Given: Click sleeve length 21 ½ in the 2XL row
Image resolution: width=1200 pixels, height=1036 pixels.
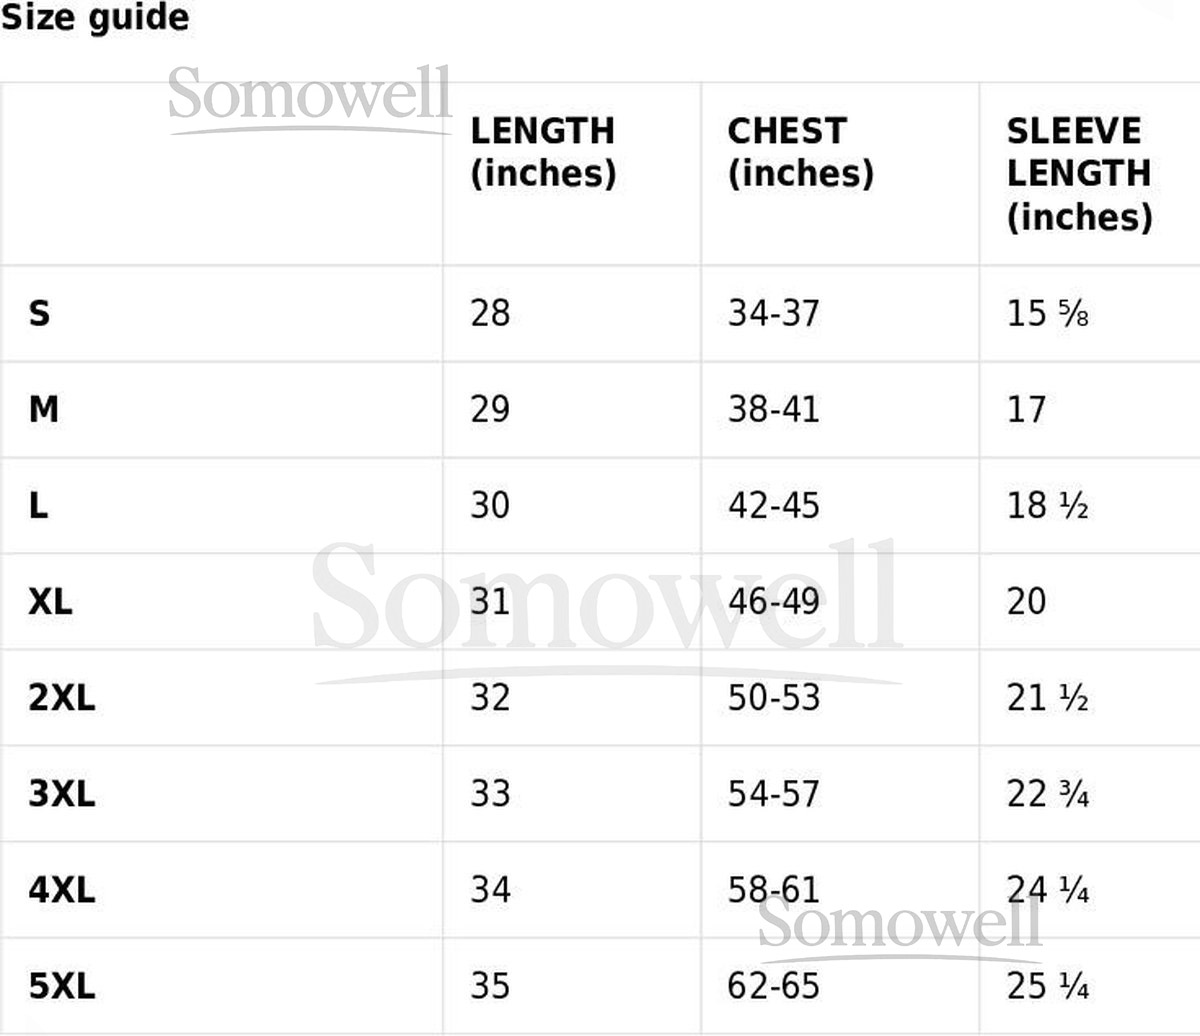Looking at the screenshot, I should point(1047,698).
